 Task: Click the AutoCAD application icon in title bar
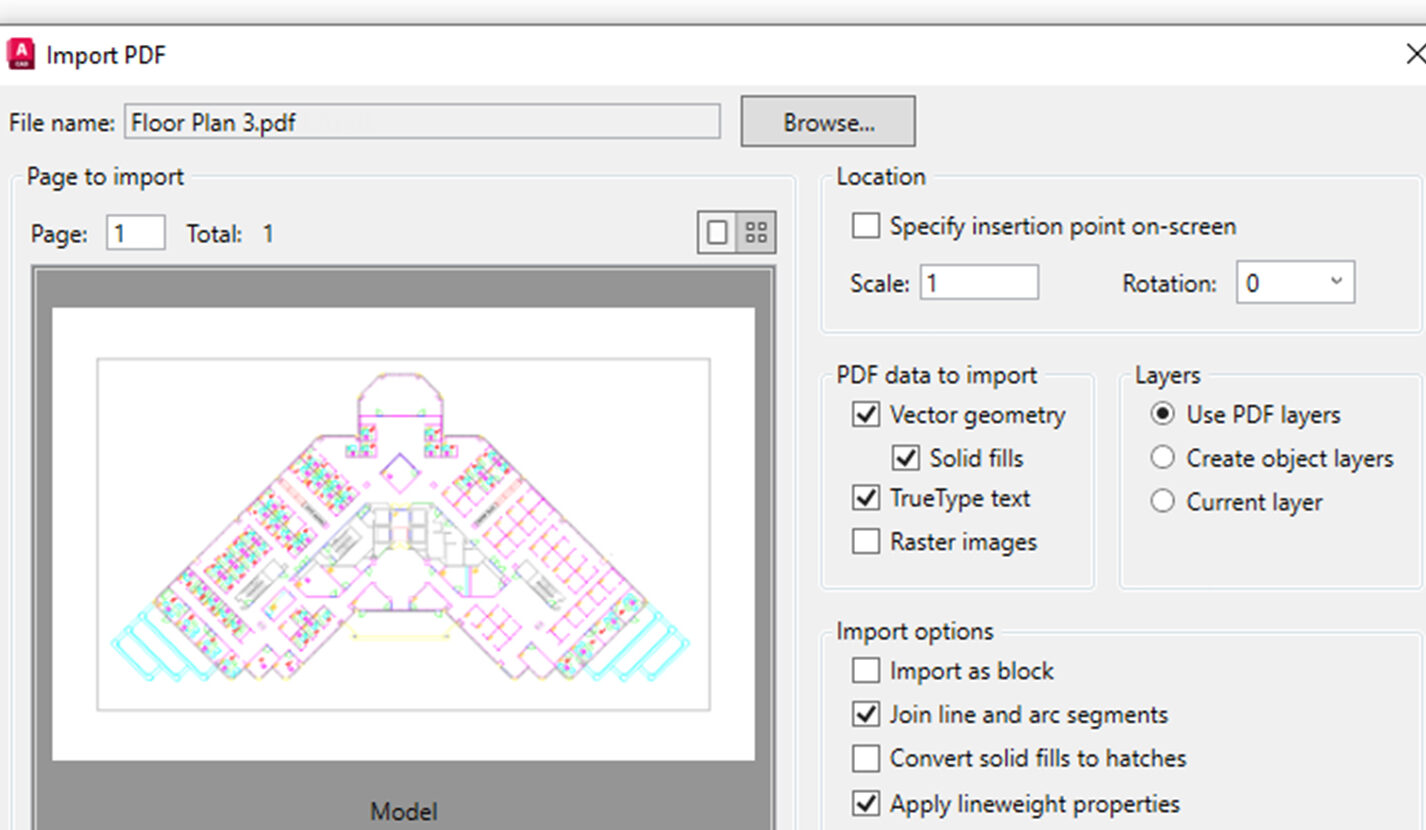pyautogui.click(x=20, y=54)
